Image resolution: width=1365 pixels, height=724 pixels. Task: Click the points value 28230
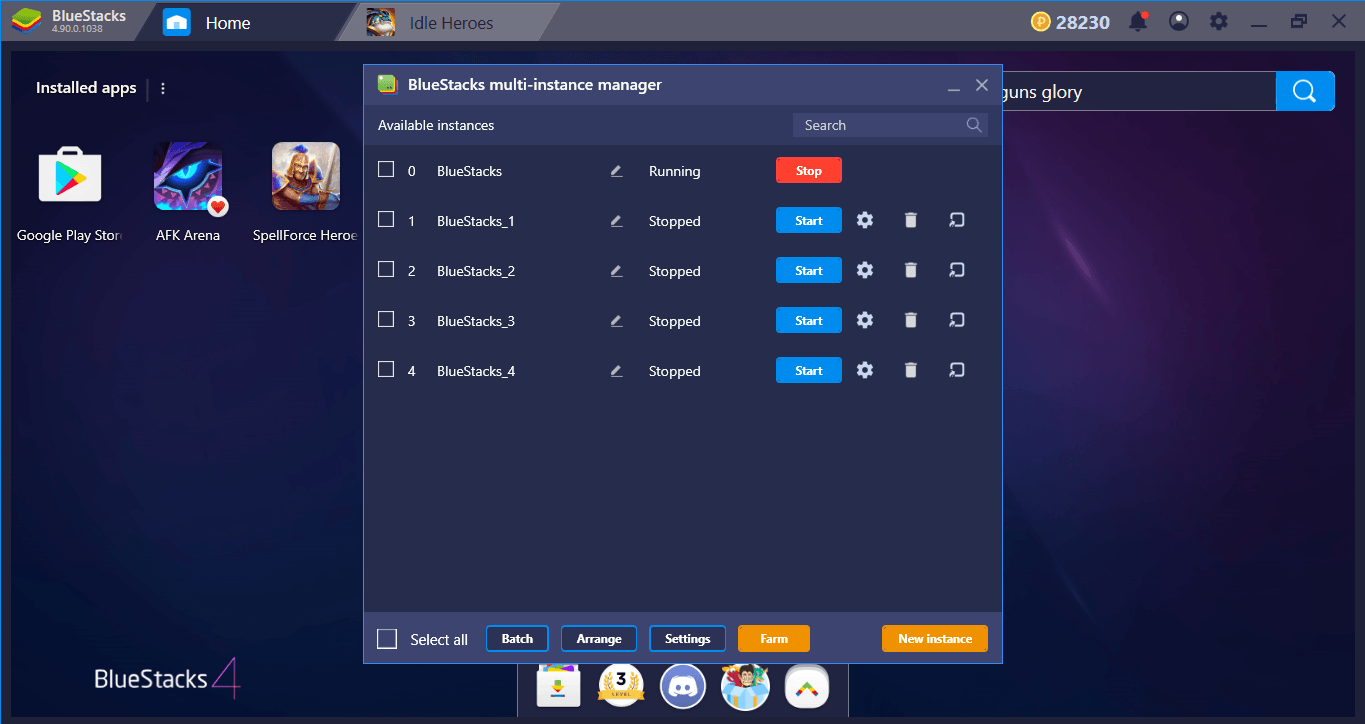click(1083, 22)
